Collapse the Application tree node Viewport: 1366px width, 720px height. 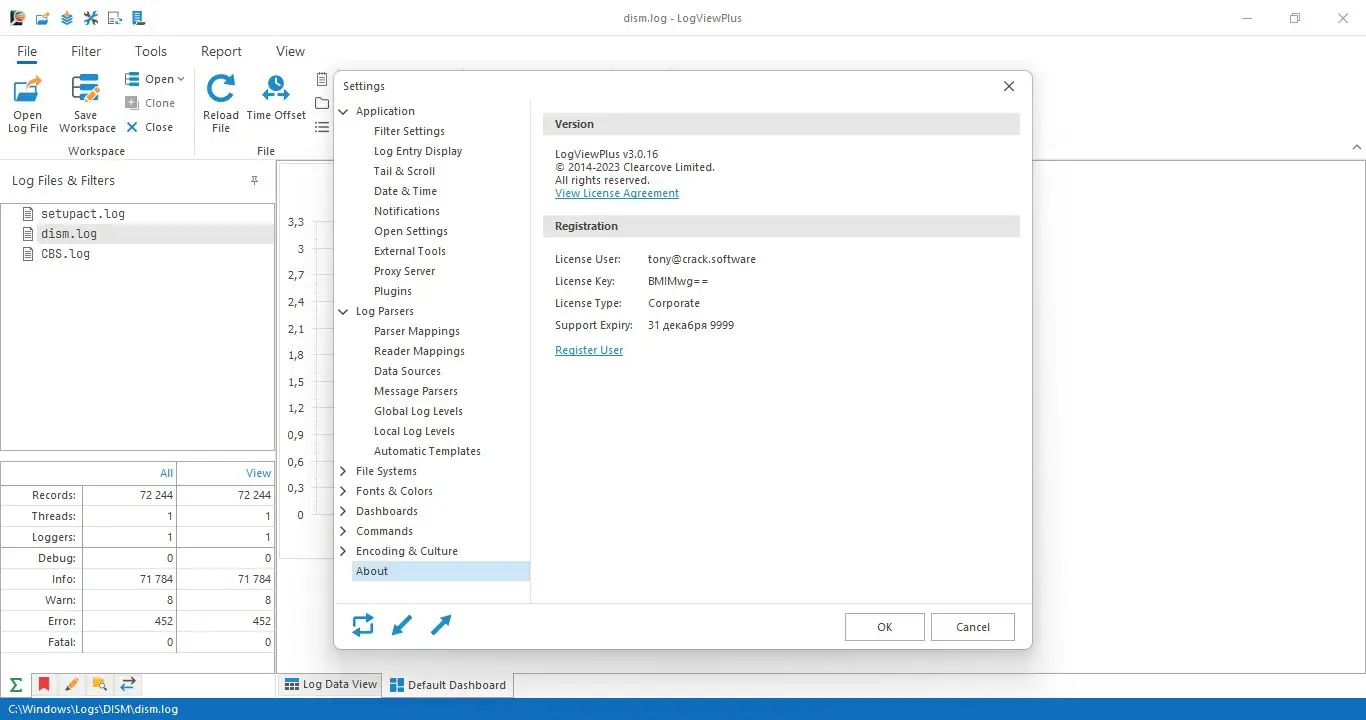(x=344, y=111)
